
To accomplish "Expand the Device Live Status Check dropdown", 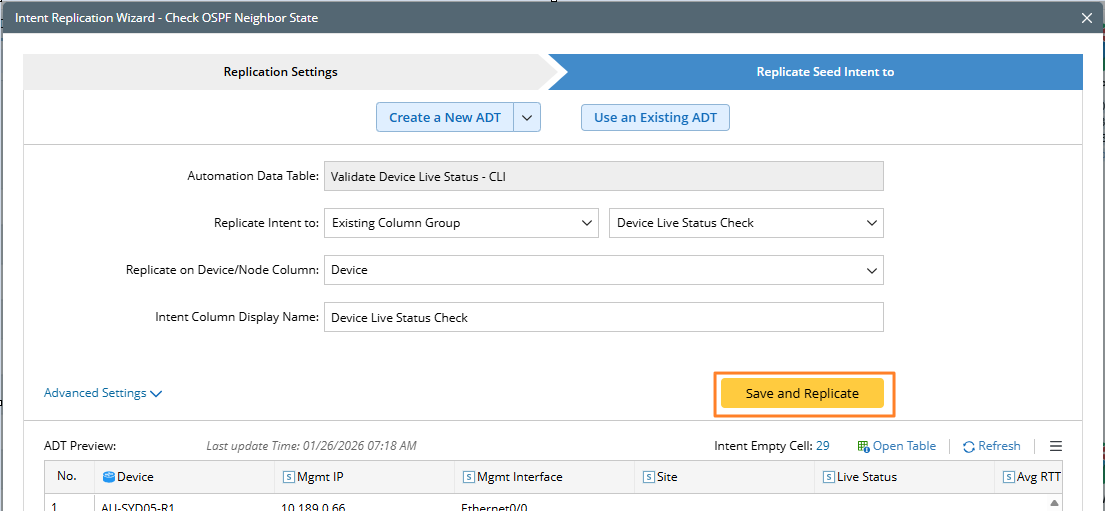I will pyautogui.click(x=746, y=223).
